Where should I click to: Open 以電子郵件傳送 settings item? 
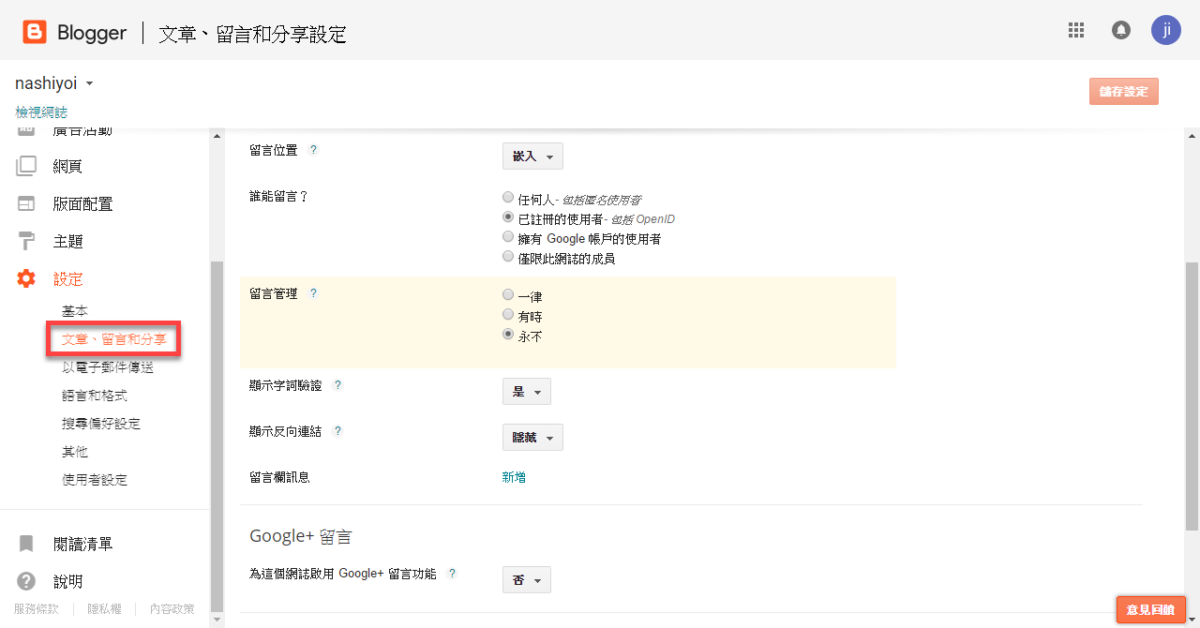click(108, 368)
